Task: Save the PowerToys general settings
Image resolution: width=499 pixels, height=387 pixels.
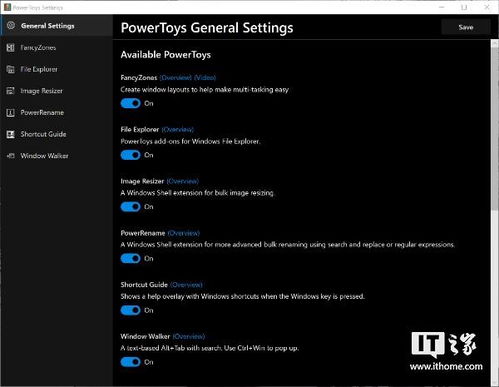Action: tap(466, 27)
